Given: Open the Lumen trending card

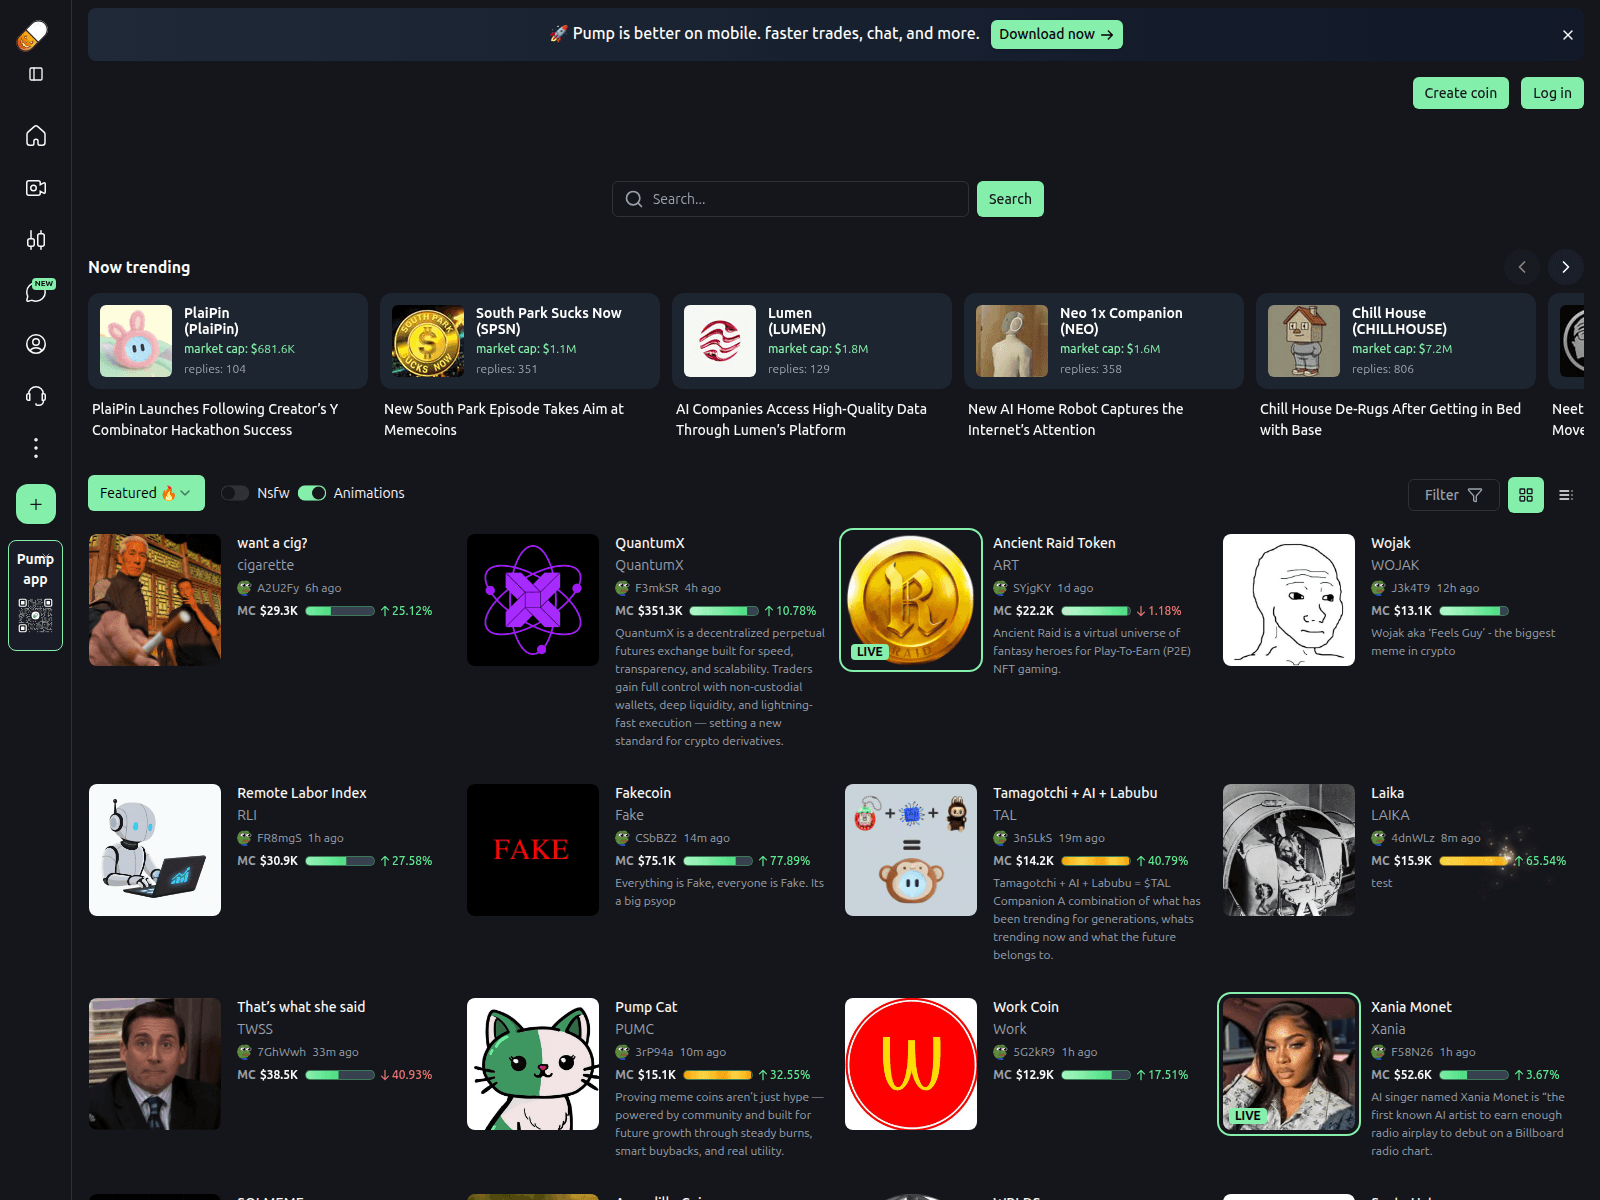Looking at the screenshot, I should click(812, 341).
